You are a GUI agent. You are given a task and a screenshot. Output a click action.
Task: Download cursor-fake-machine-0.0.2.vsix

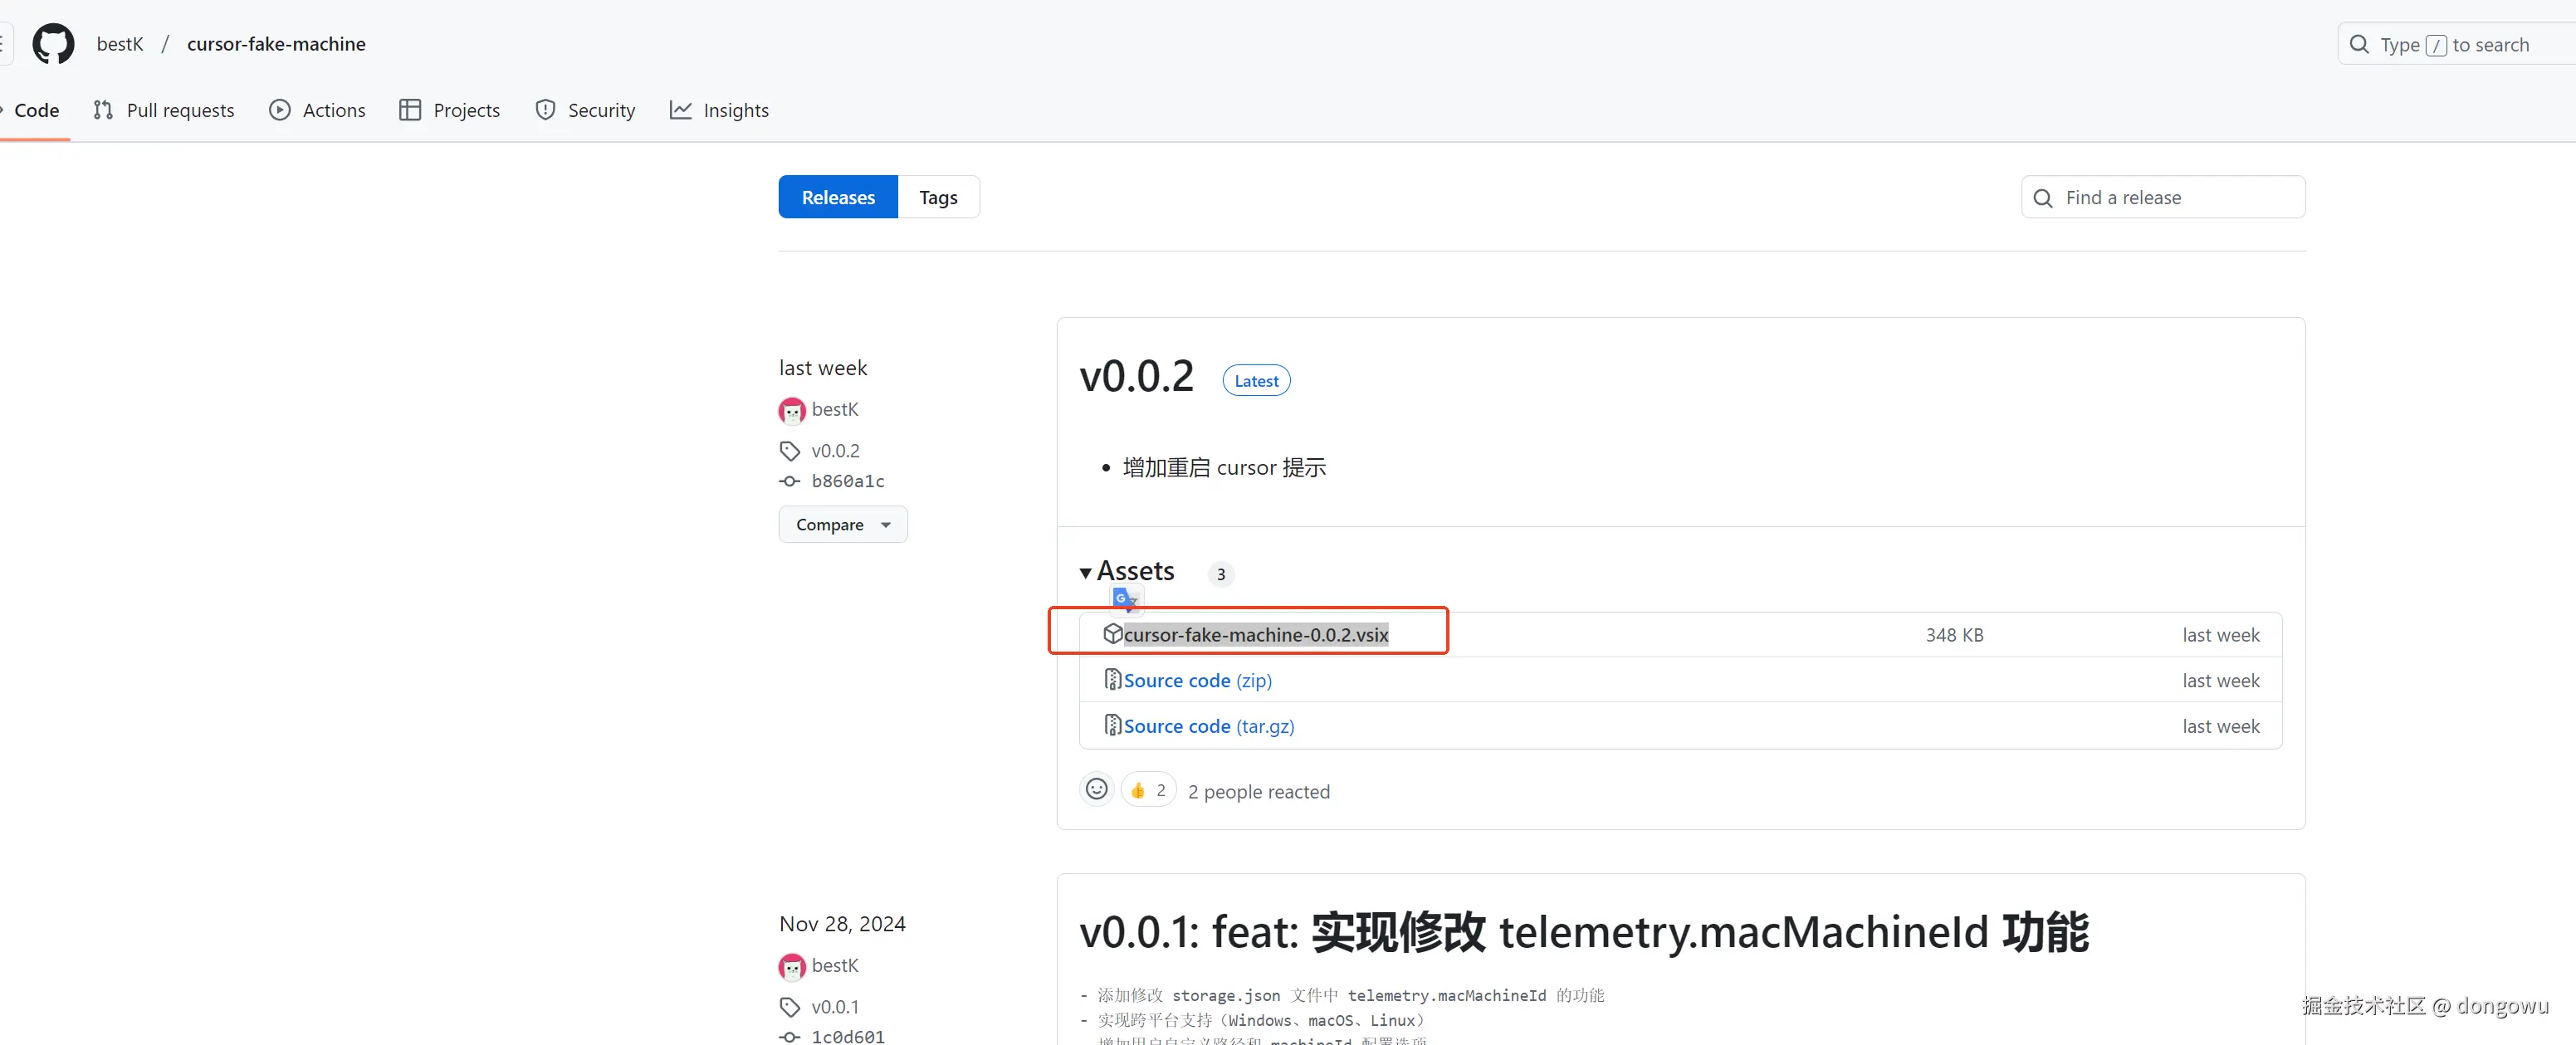point(1255,635)
